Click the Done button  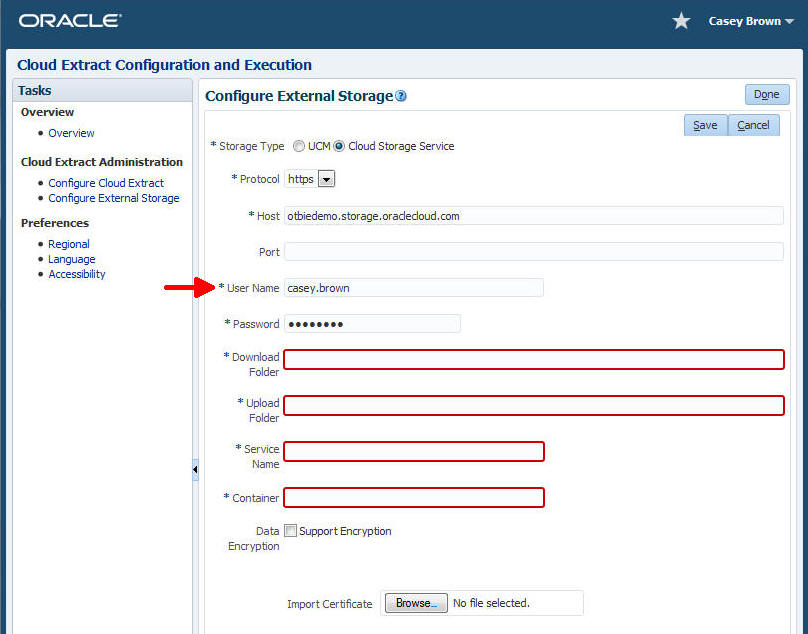coord(767,93)
